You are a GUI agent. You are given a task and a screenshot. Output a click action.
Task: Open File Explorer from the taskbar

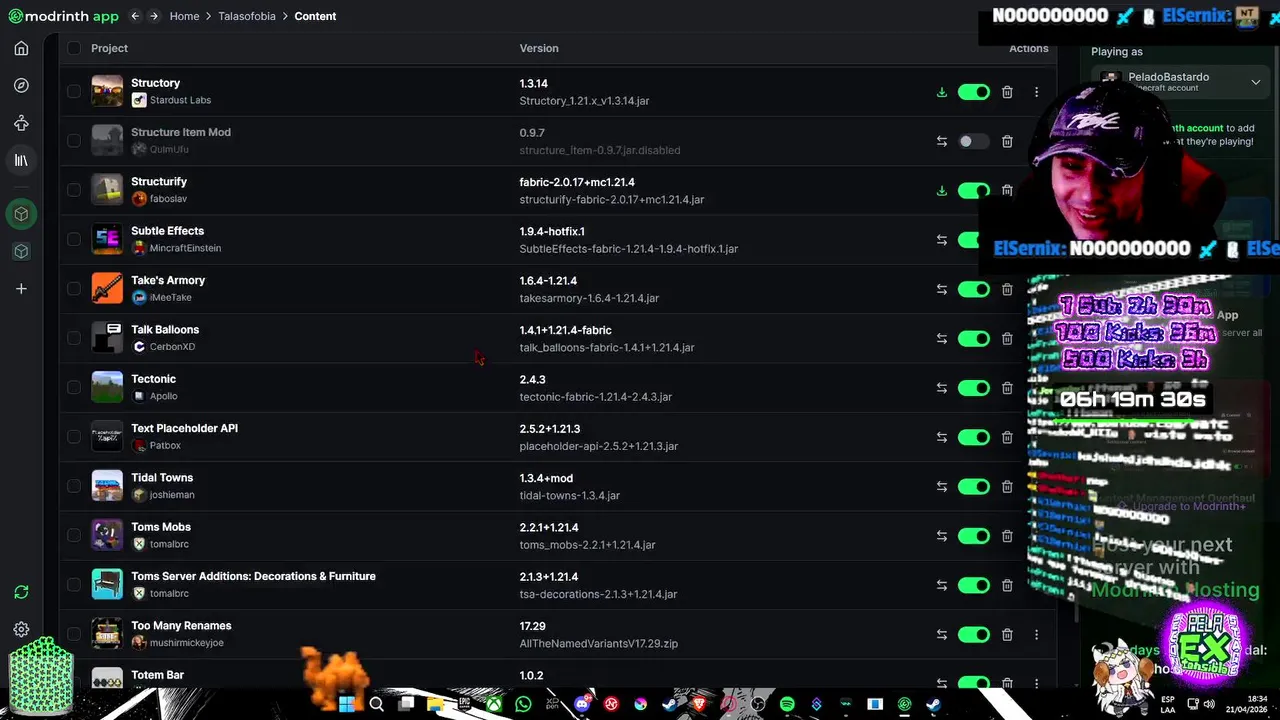[x=435, y=704]
